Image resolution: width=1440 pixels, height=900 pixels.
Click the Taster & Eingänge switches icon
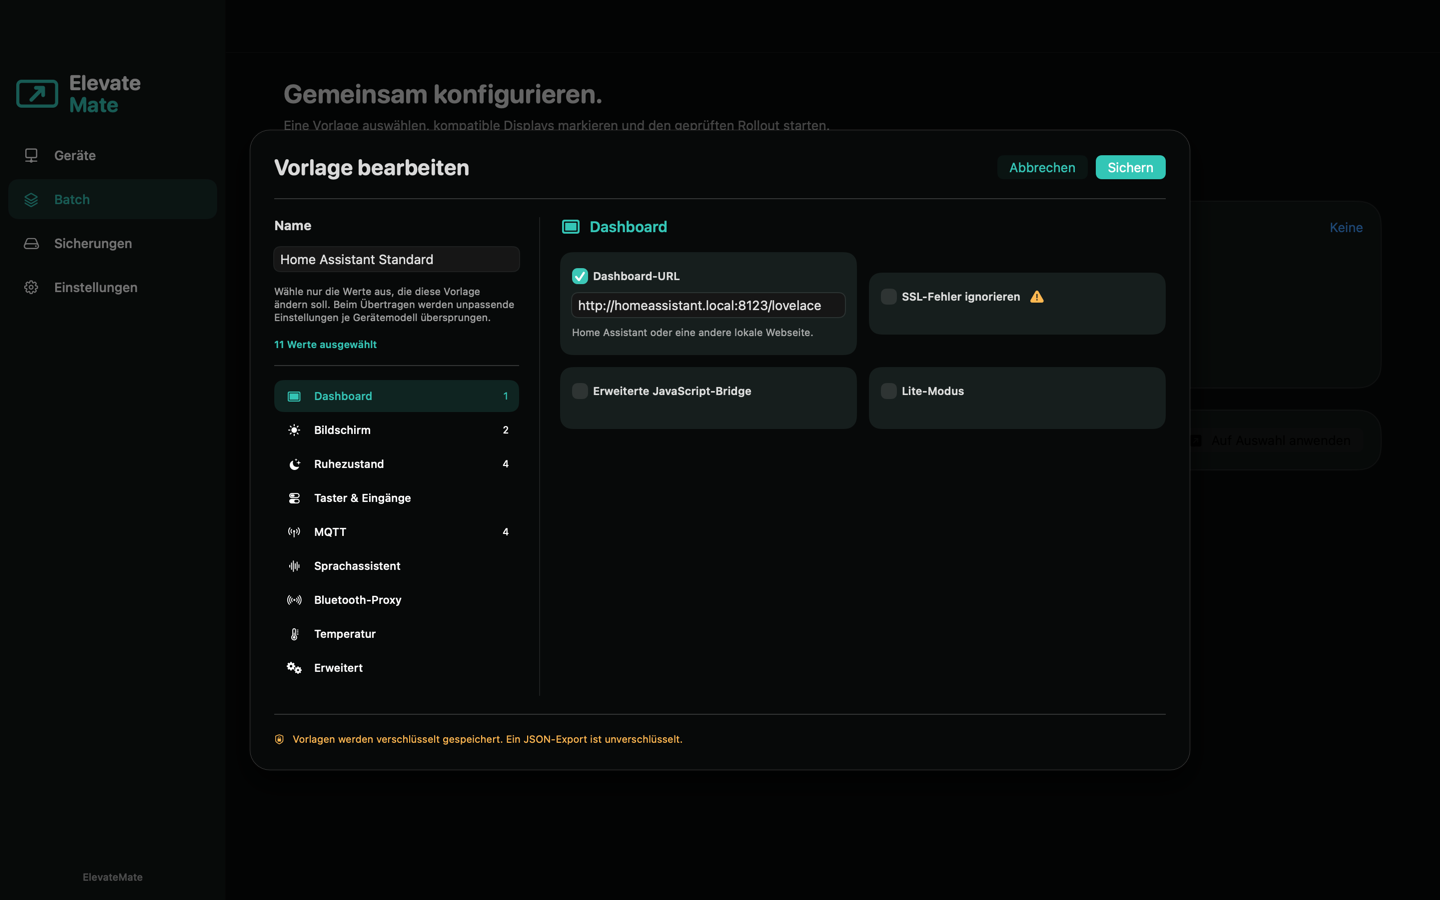click(294, 498)
